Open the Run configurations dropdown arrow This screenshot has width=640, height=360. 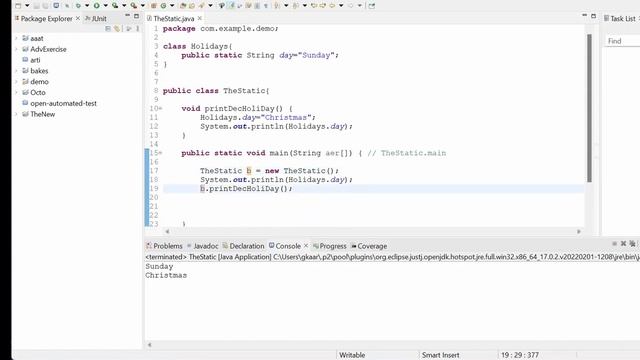coord(105,6)
